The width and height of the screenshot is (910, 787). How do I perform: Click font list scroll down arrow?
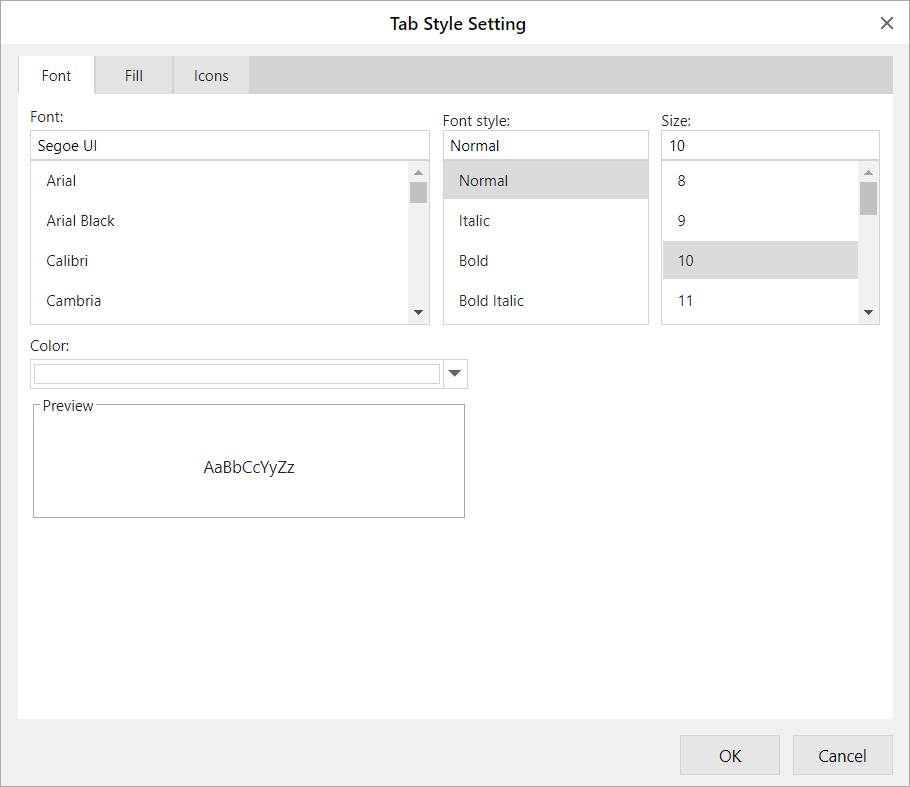click(x=418, y=312)
